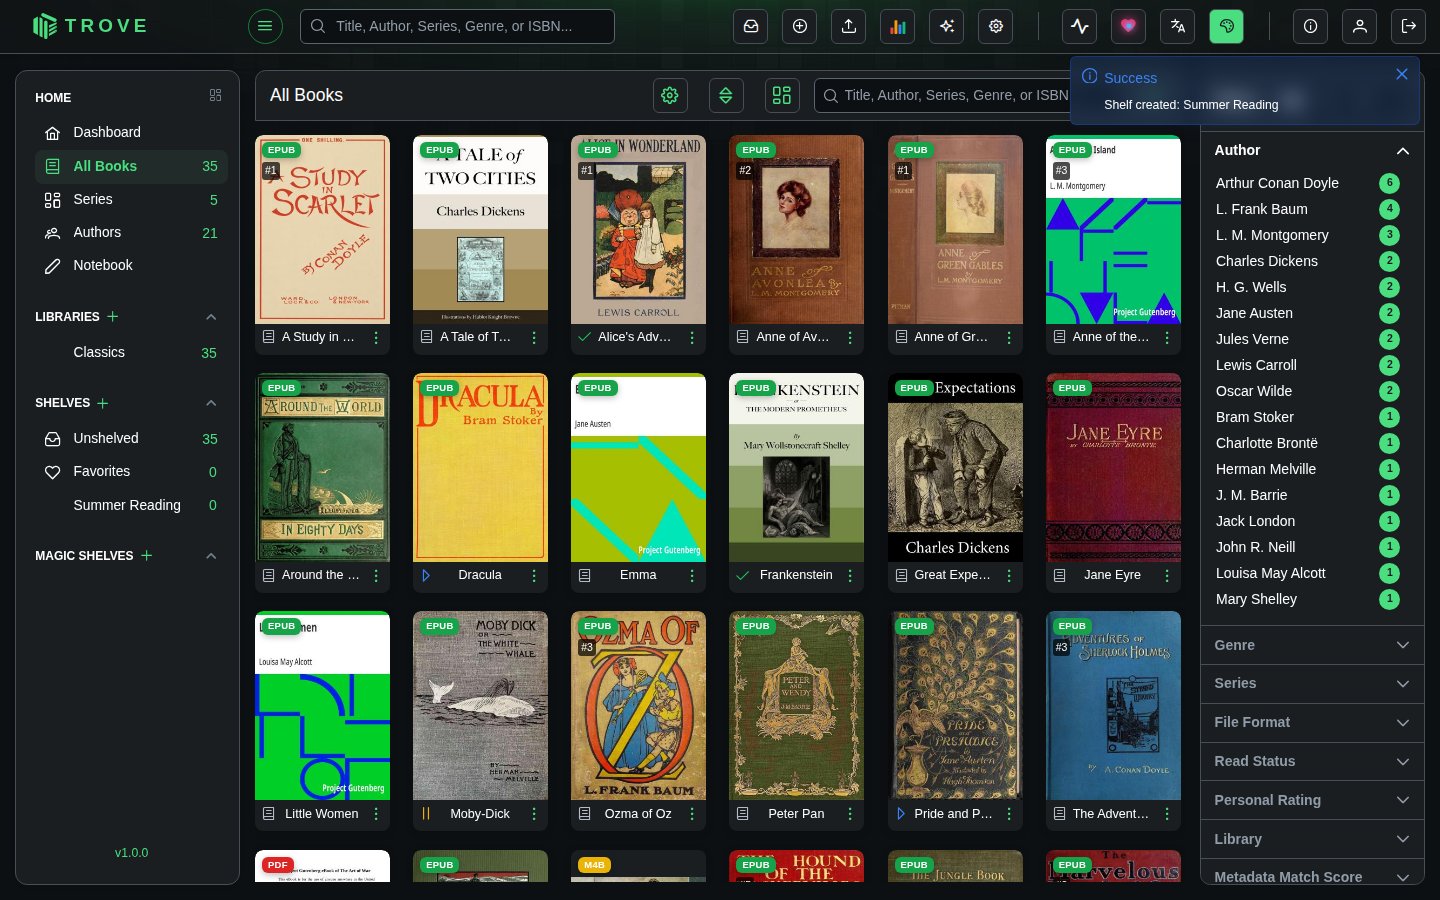Open options menu for Dracula

[x=534, y=576]
